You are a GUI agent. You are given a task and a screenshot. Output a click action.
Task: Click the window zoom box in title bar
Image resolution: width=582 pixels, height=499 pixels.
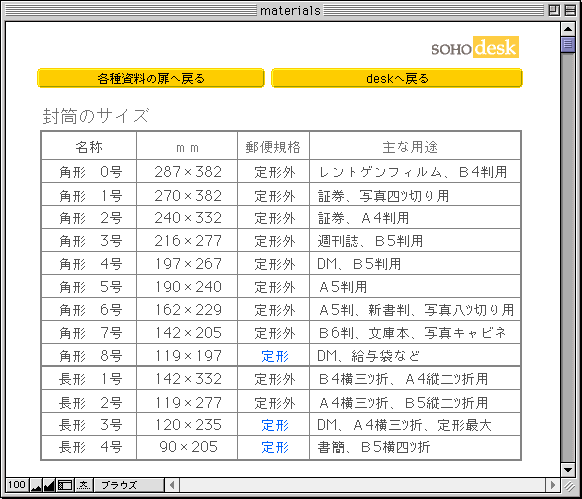(554, 10)
